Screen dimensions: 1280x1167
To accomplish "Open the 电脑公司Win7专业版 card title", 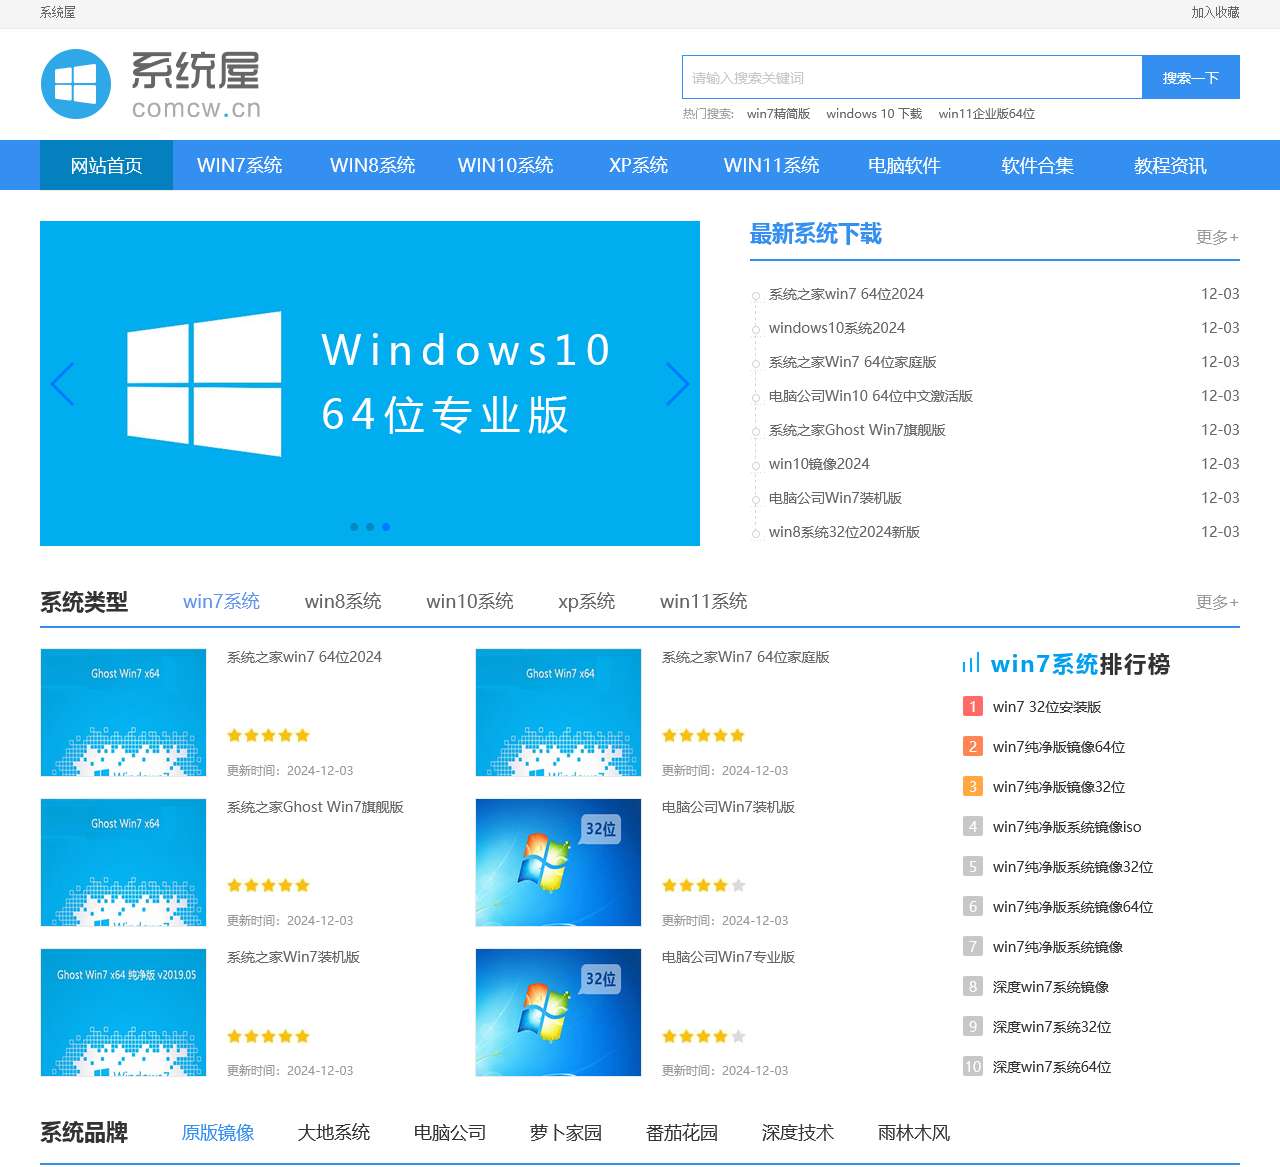I will [x=728, y=957].
